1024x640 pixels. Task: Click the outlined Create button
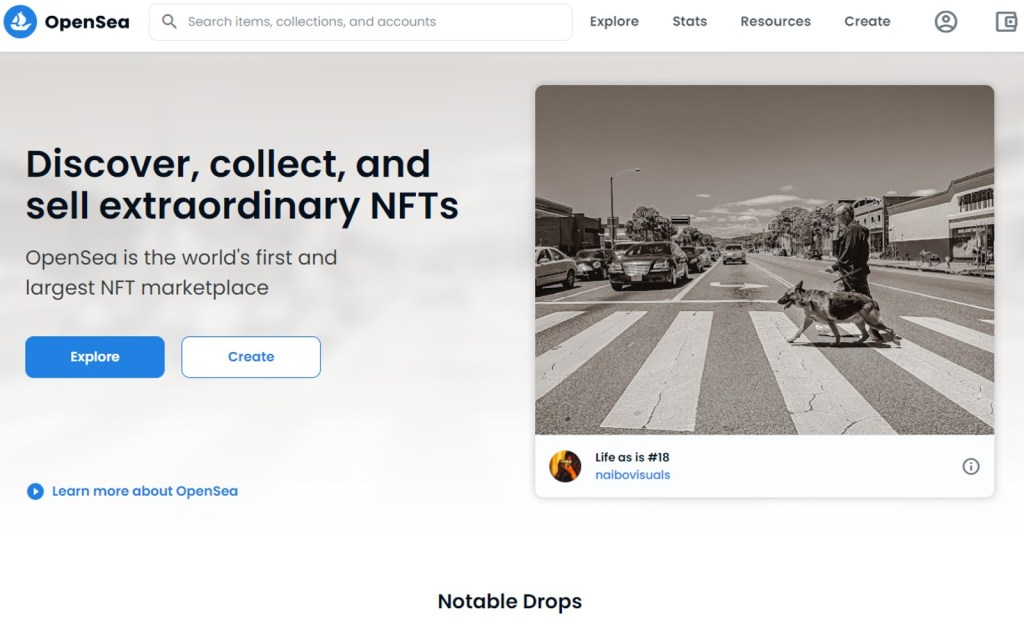point(250,357)
